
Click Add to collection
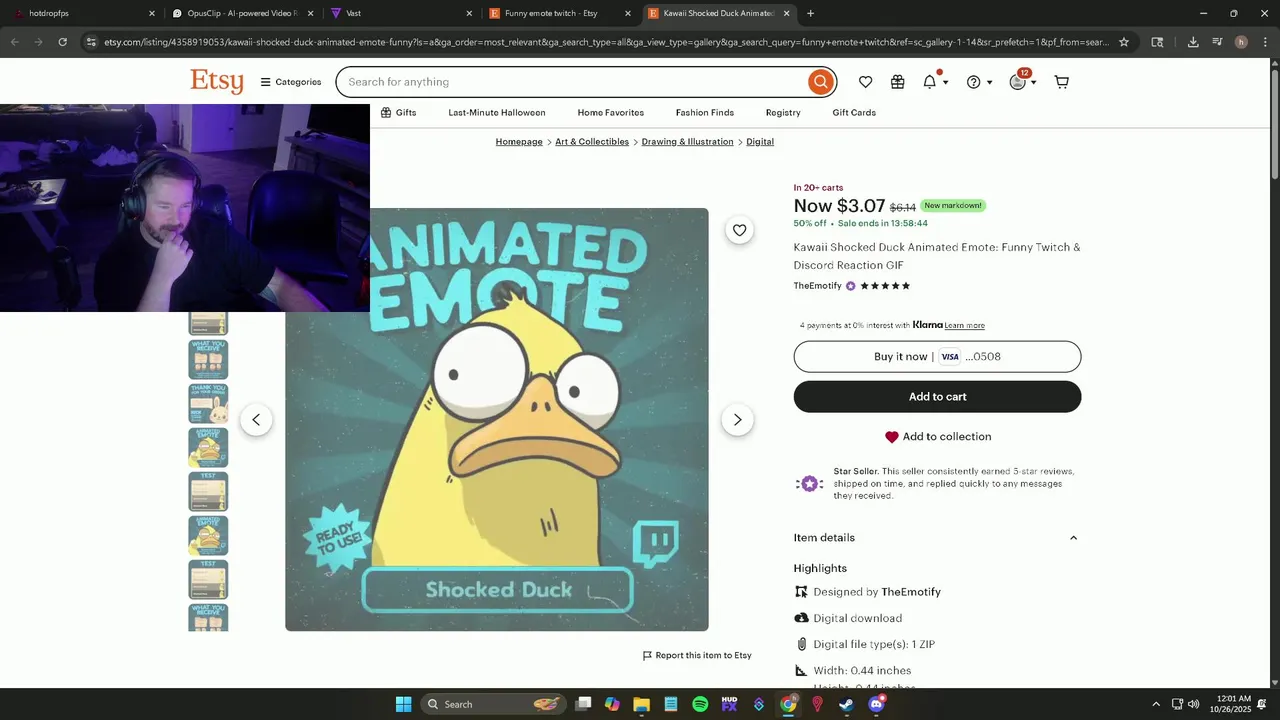click(x=937, y=437)
